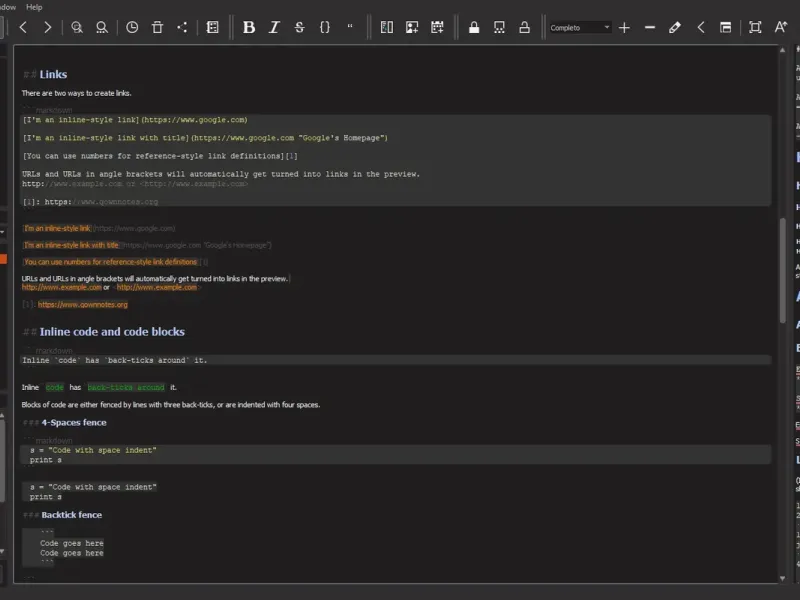Click the share note icon

click(182, 27)
